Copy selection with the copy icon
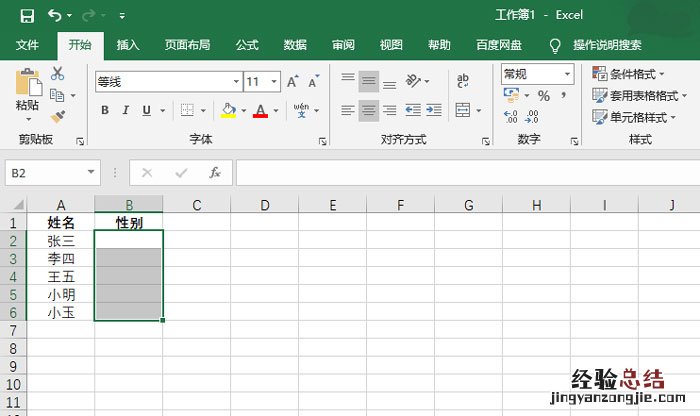The width and height of the screenshot is (700, 416). pos(57,95)
